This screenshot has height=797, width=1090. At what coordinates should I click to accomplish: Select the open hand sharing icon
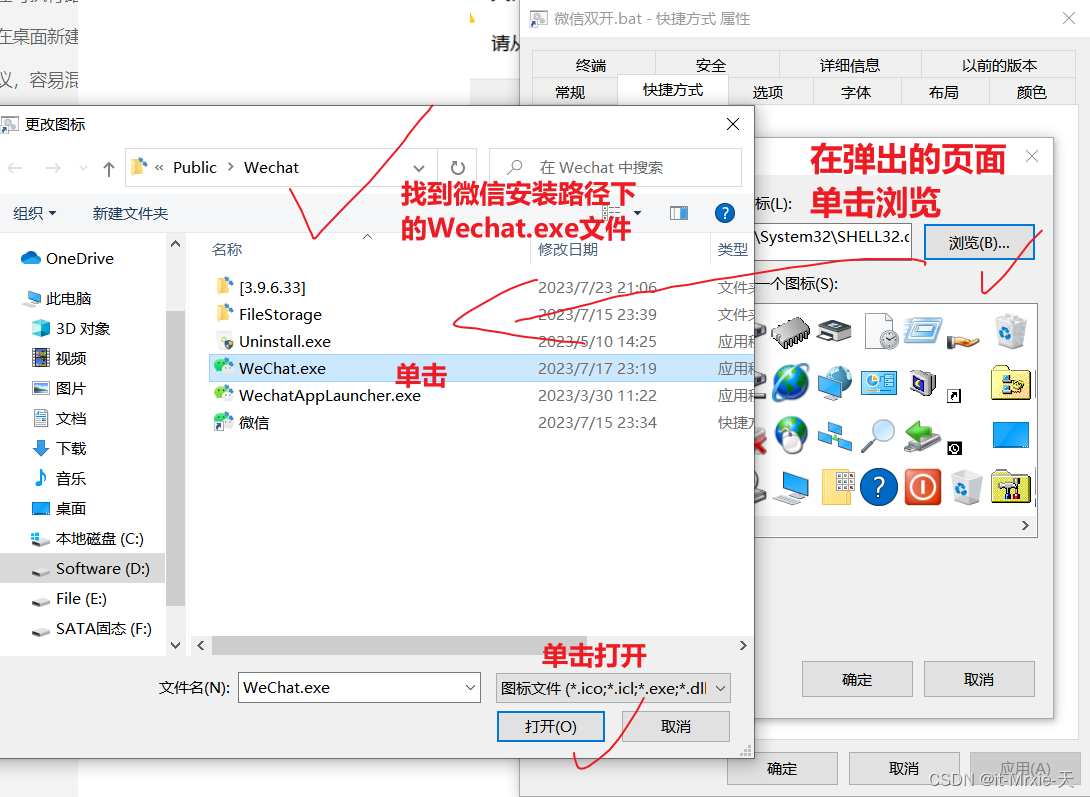click(x=963, y=340)
